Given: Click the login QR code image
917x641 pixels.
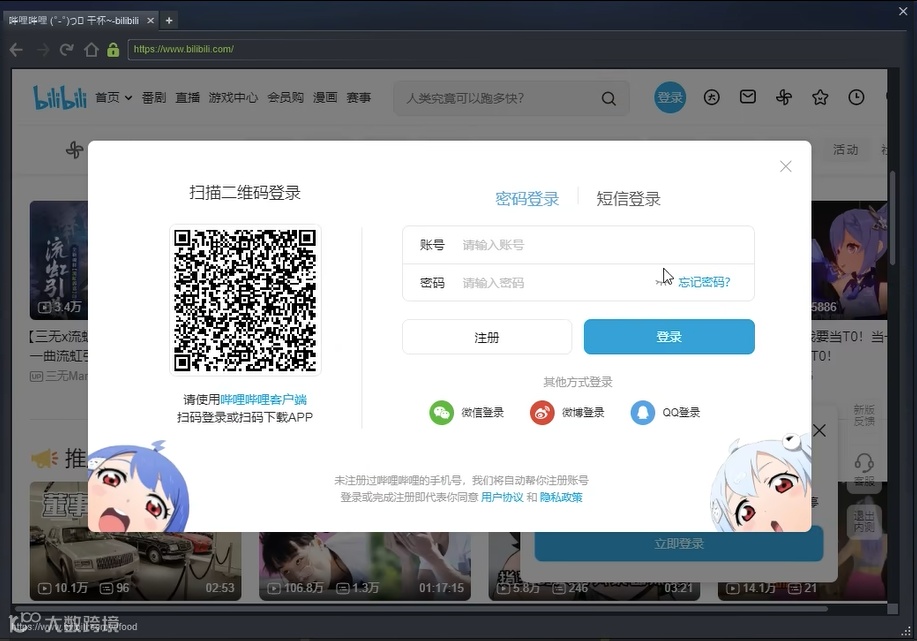Looking at the screenshot, I should pos(245,300).
